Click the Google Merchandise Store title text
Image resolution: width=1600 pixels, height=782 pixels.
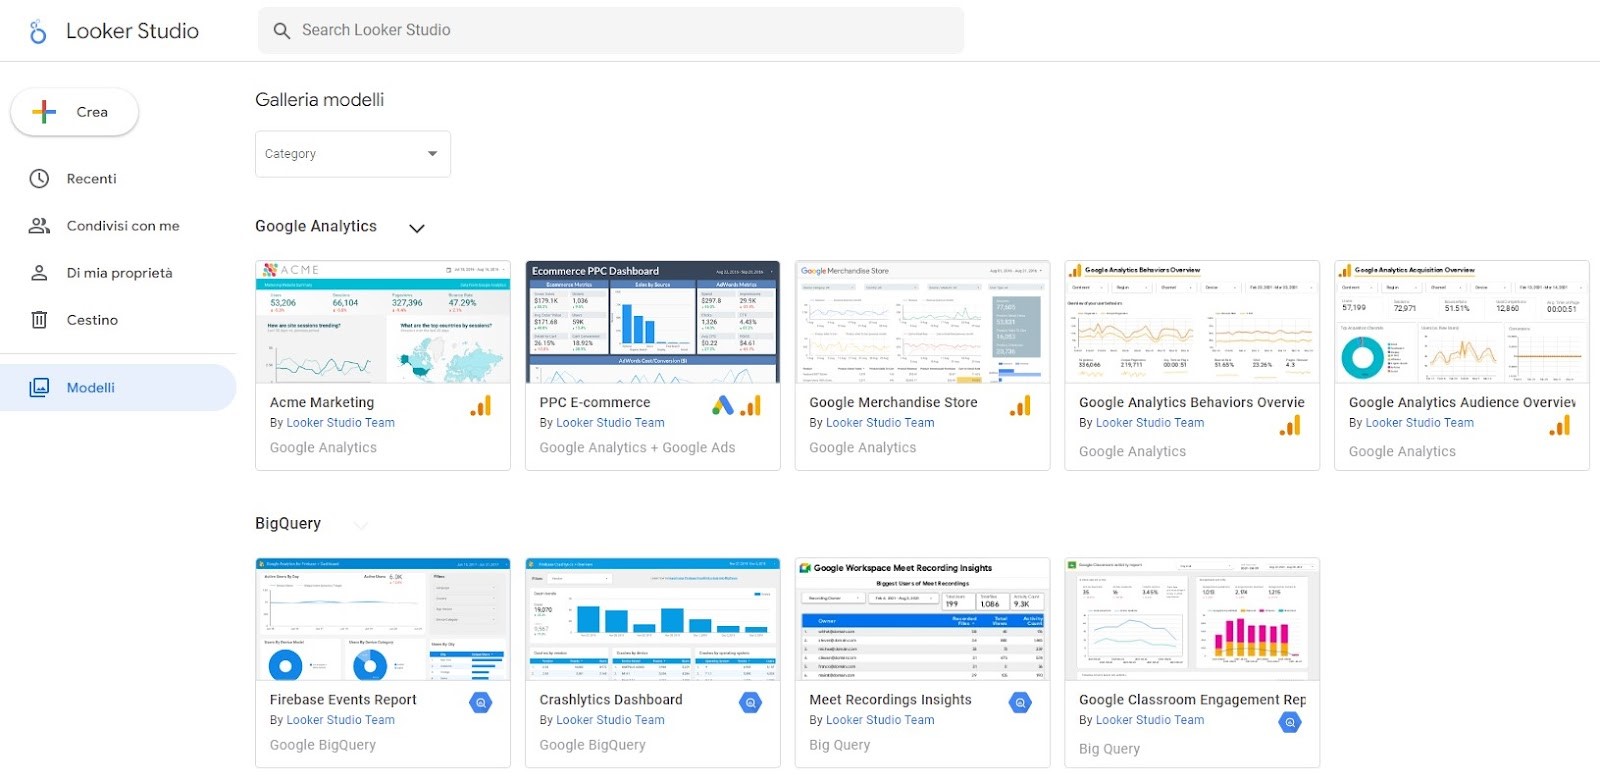pyautogui.click(x=893, y=402)
